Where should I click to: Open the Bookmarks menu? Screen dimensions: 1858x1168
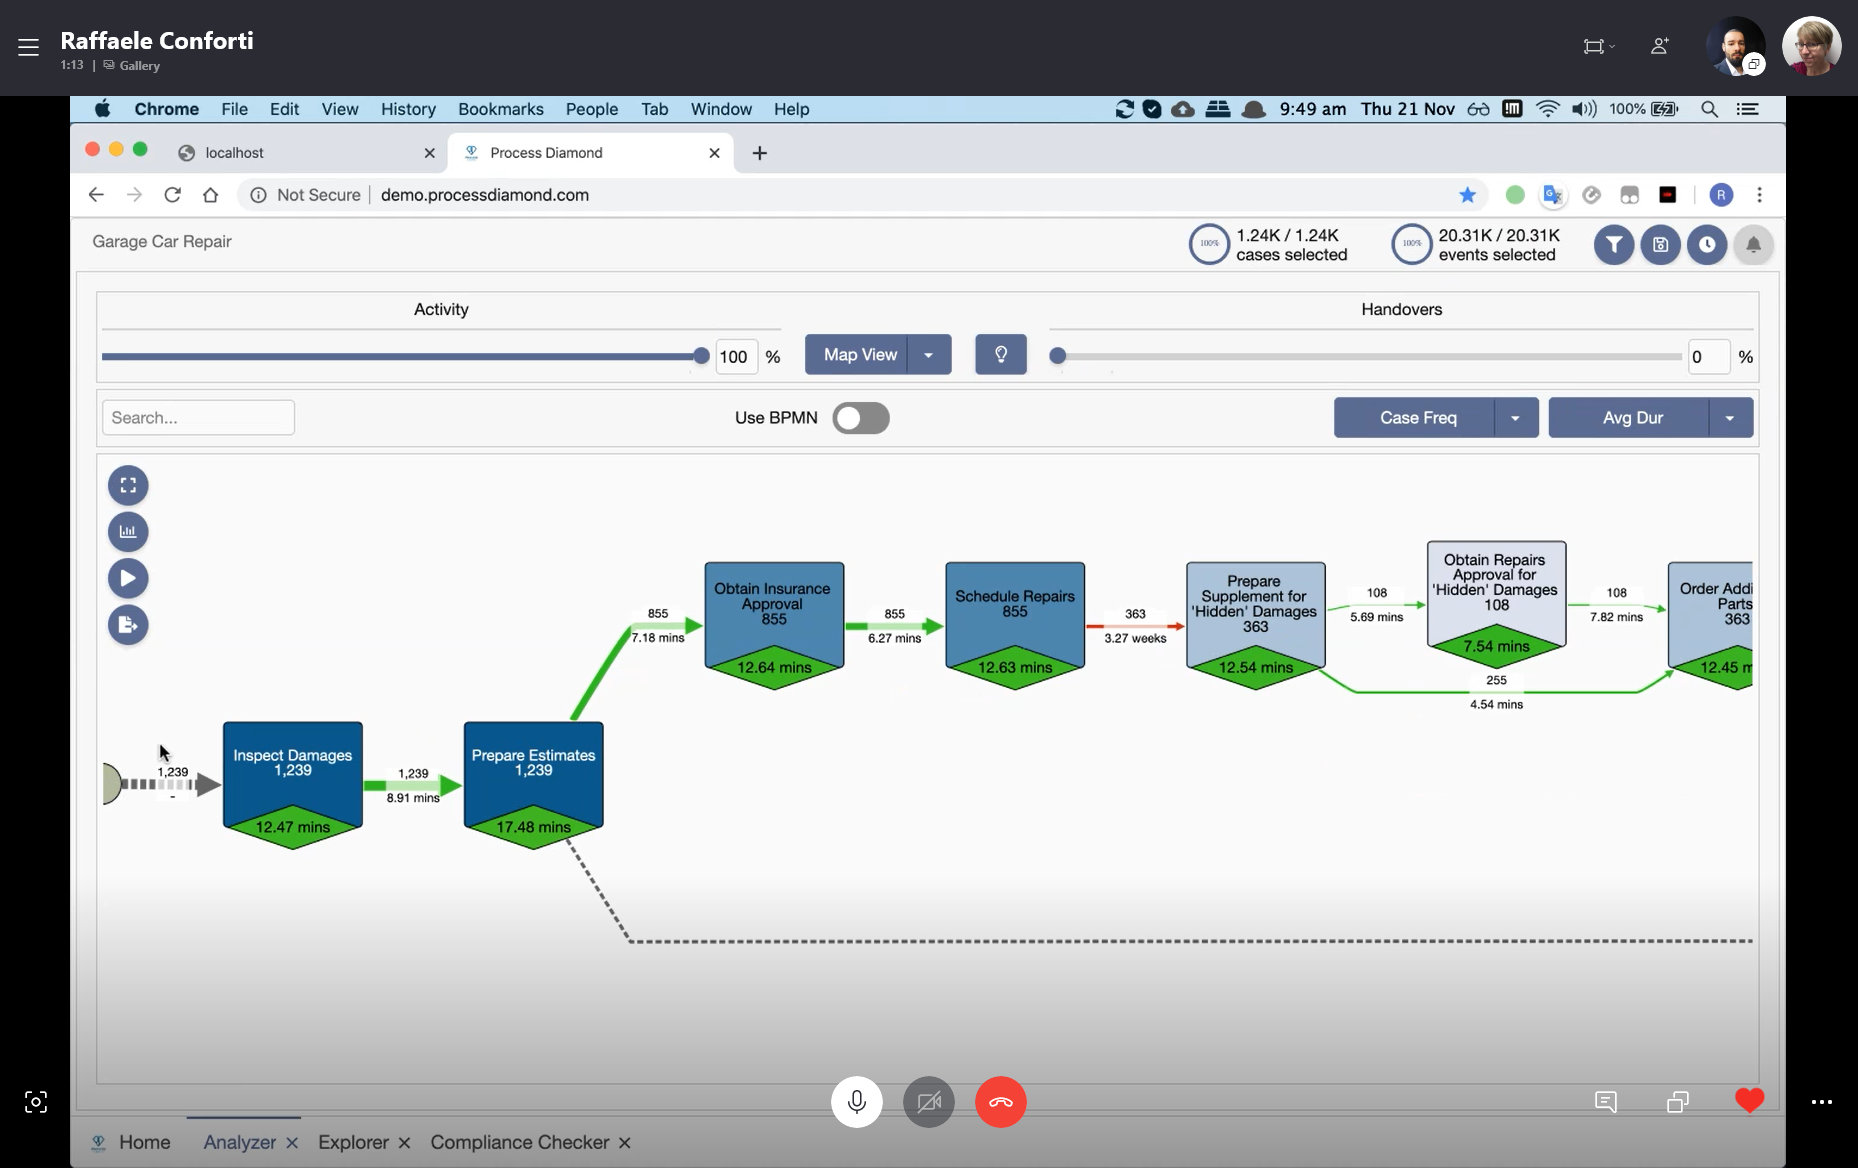pyautogui.click(x=501, y=109)
